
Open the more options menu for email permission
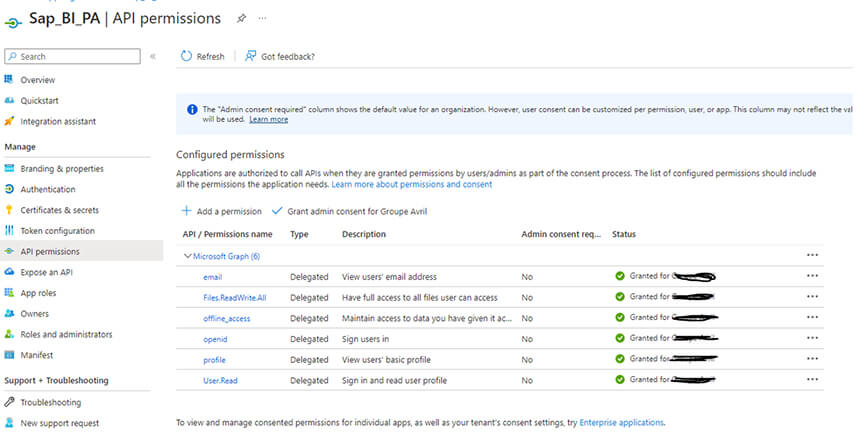tap(812, 276)
